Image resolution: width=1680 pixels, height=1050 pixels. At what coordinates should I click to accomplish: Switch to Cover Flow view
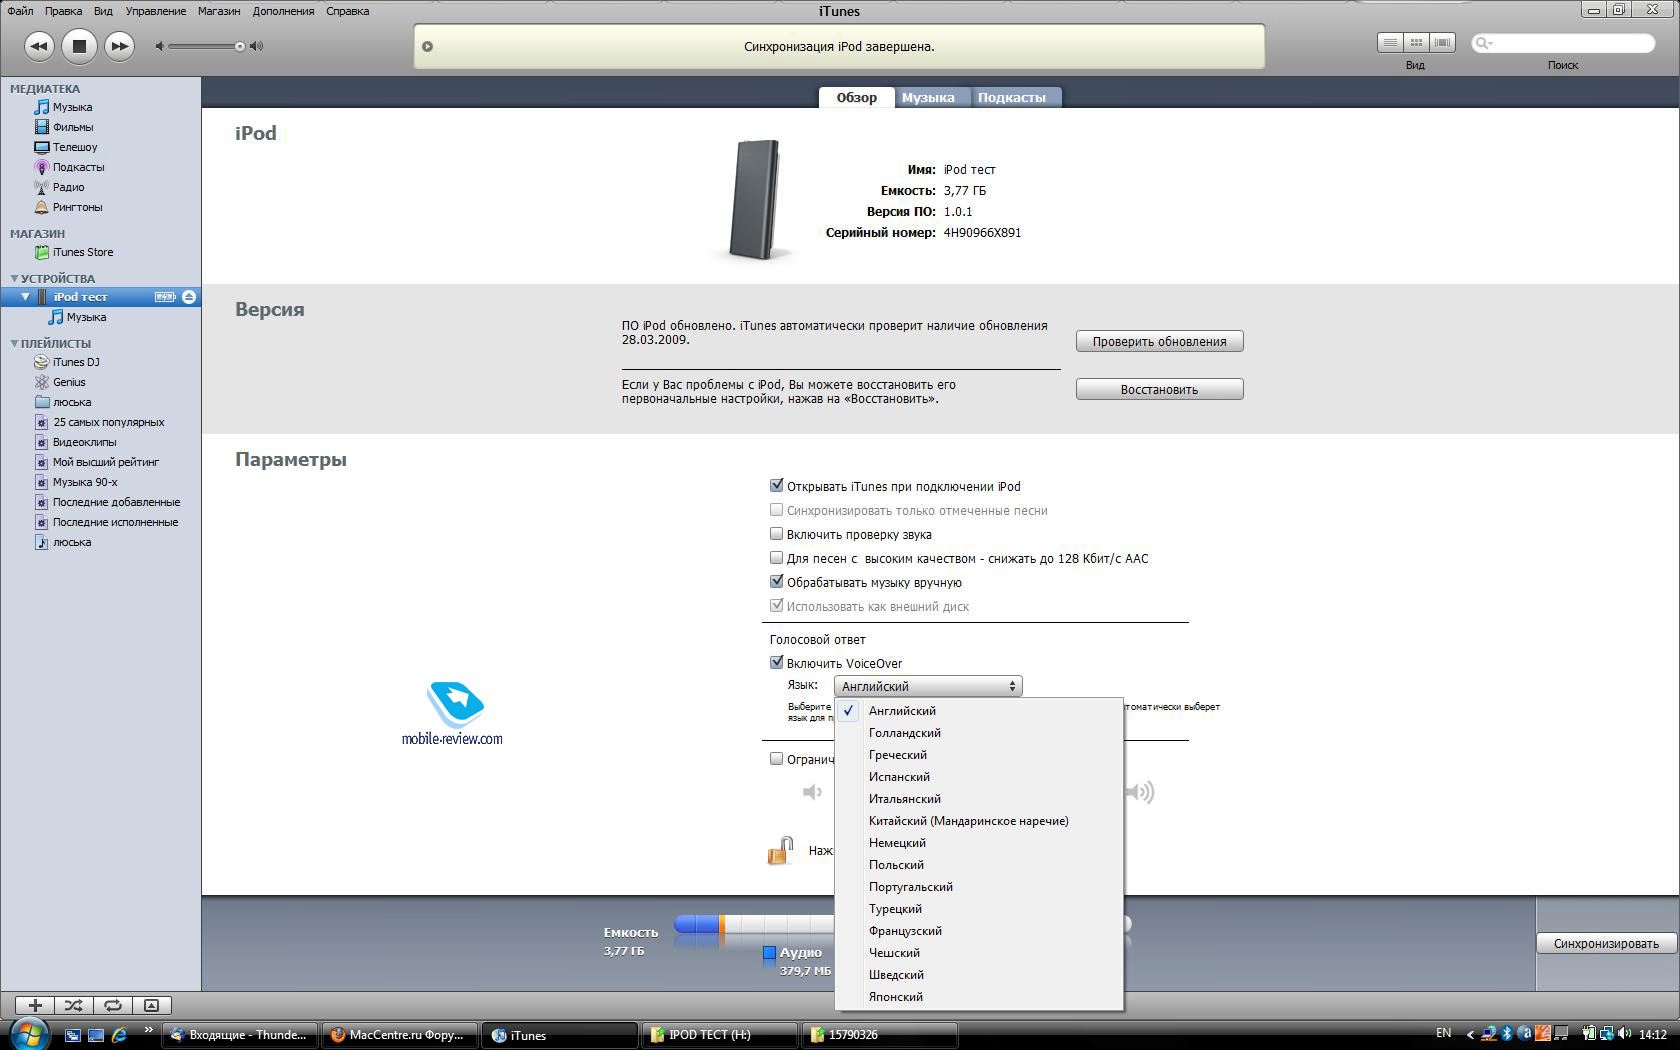coord(1442,42)
